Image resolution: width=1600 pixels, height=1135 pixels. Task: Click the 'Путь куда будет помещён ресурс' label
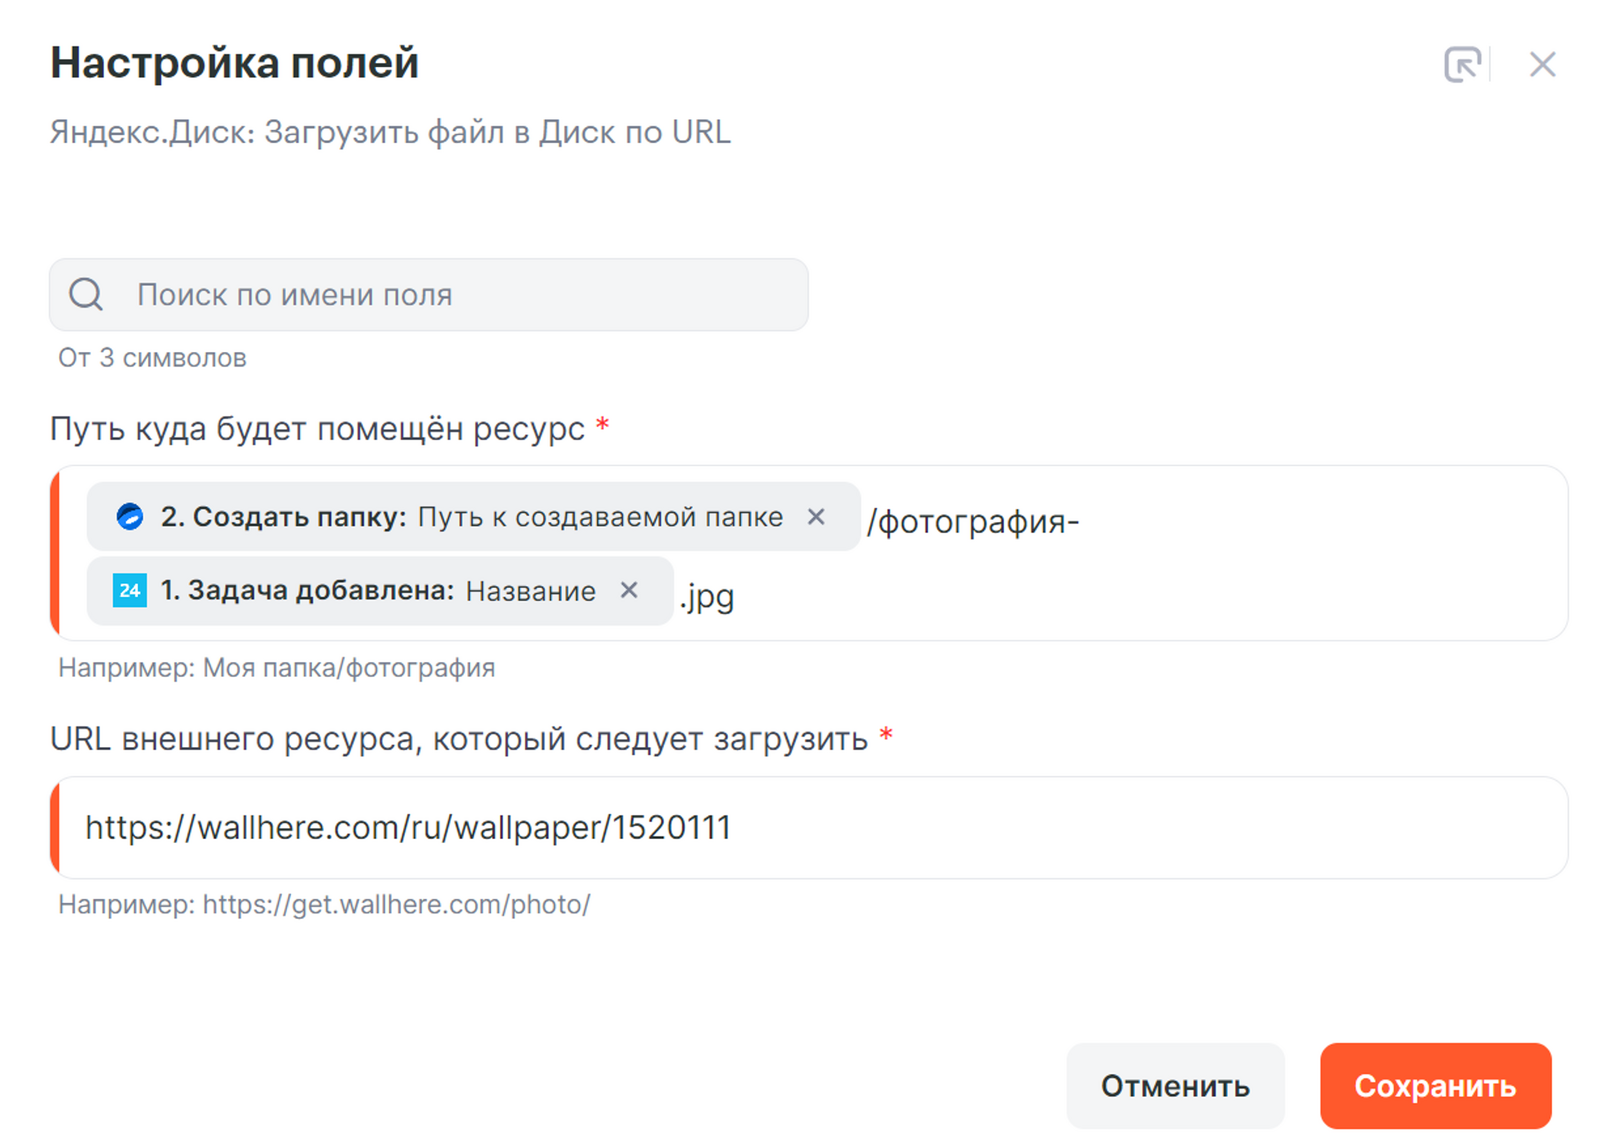coord(317,429)
